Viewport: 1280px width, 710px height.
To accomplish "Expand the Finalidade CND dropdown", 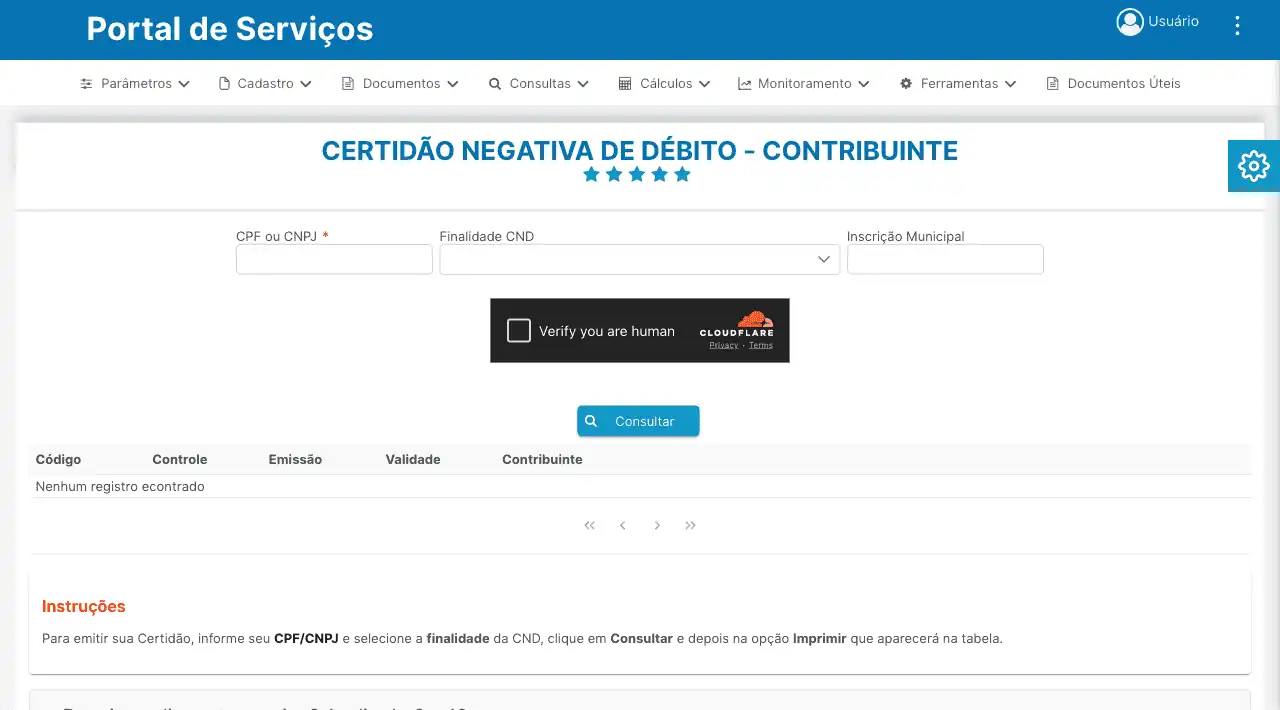I will (x=639, y=260).
